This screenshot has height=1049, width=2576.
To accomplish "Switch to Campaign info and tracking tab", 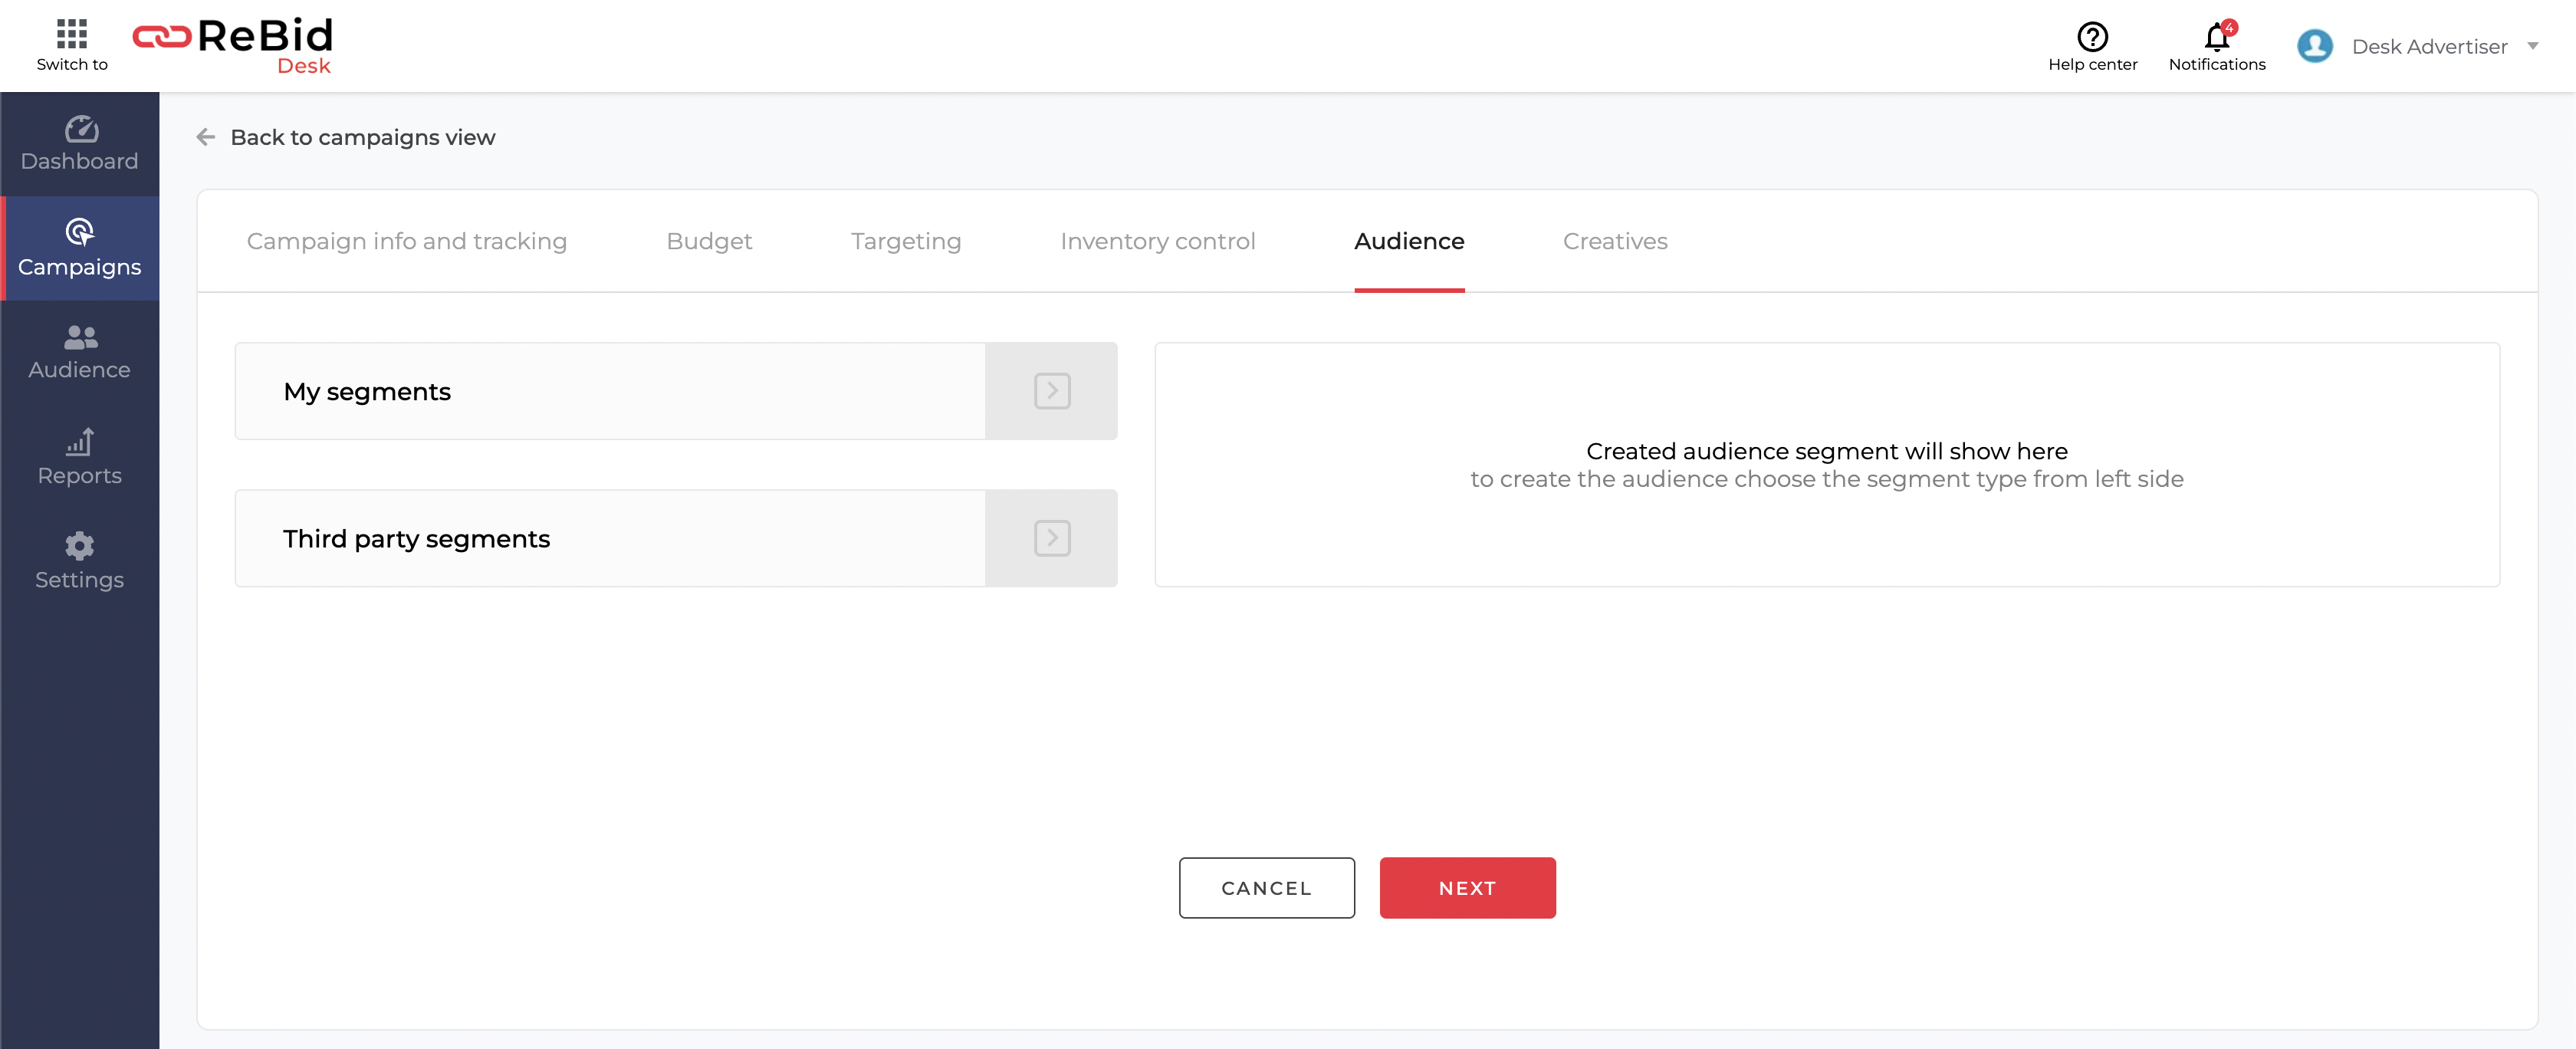I will pyautogui.click(x=407, y=241).
